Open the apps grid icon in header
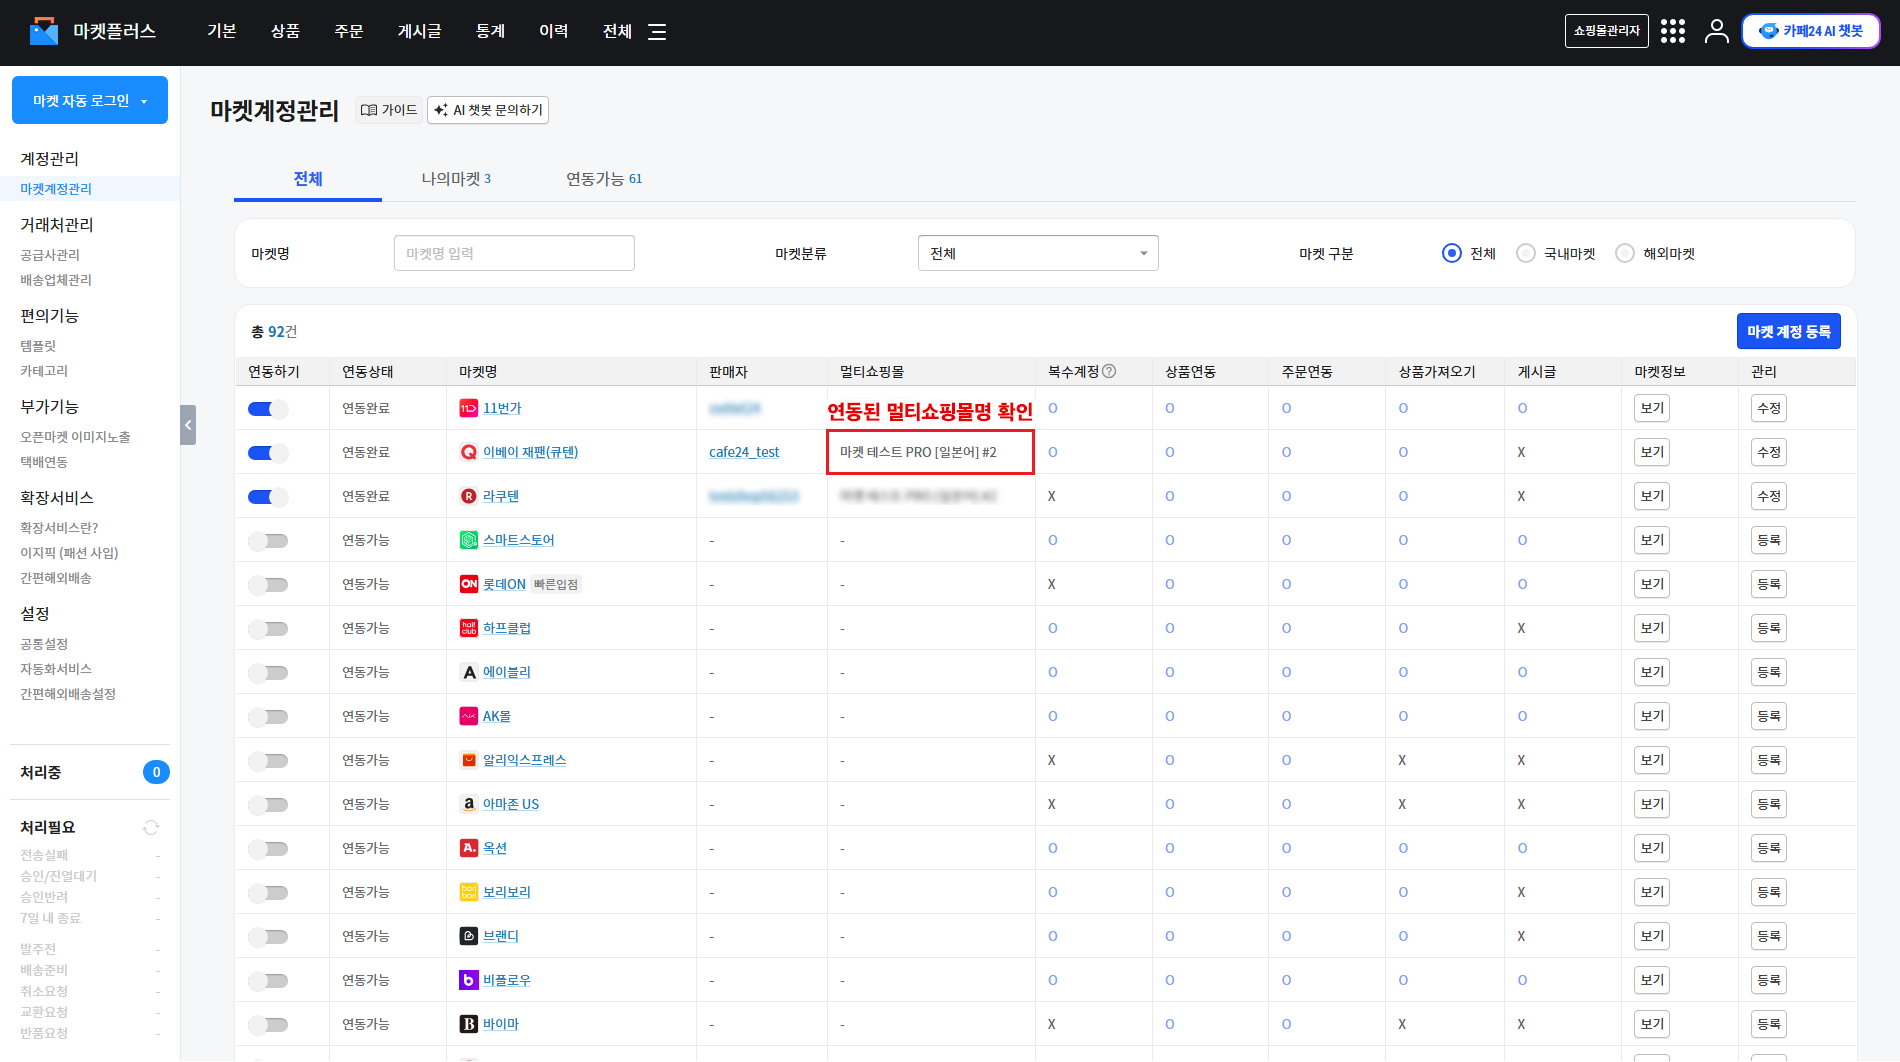The image size is (1900, 1062). (x=1672, y=31)
